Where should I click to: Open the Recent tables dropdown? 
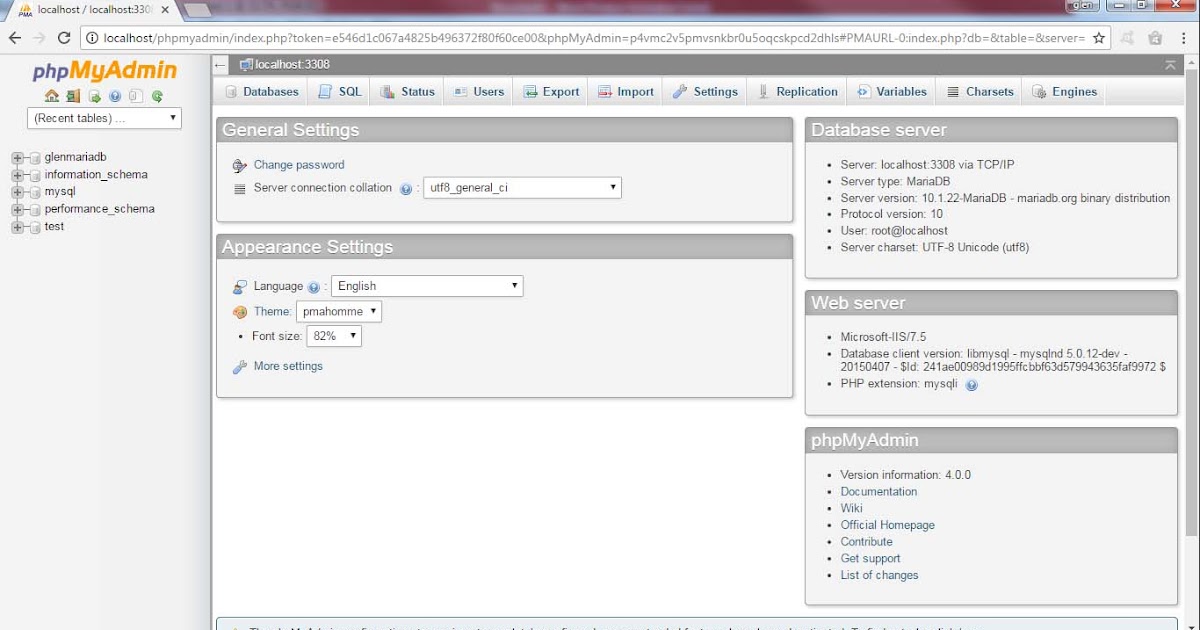pyautogui.click(x=103, y=117)
